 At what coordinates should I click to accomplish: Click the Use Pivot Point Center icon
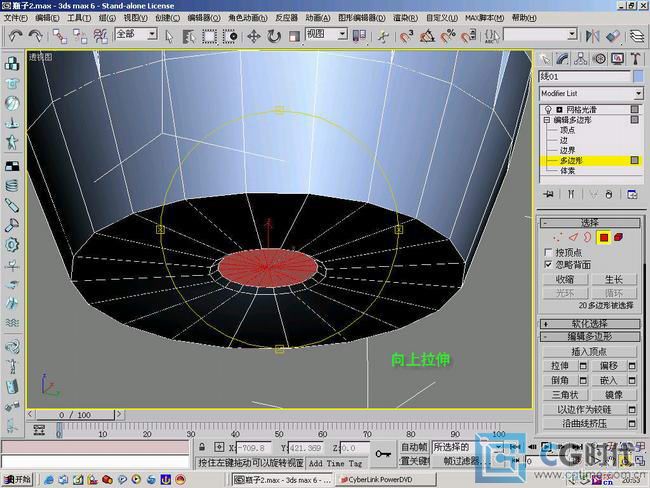pyautogui.click(x=359, y=36)
